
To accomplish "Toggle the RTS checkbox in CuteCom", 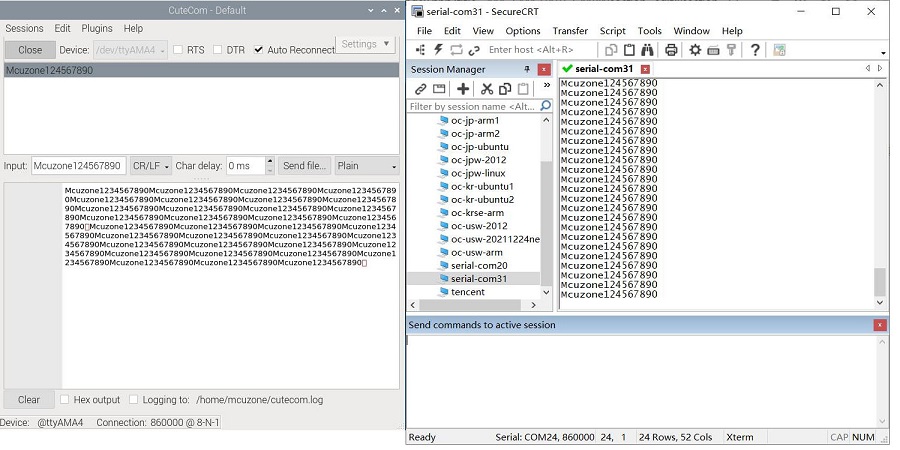I will (178, 50).
